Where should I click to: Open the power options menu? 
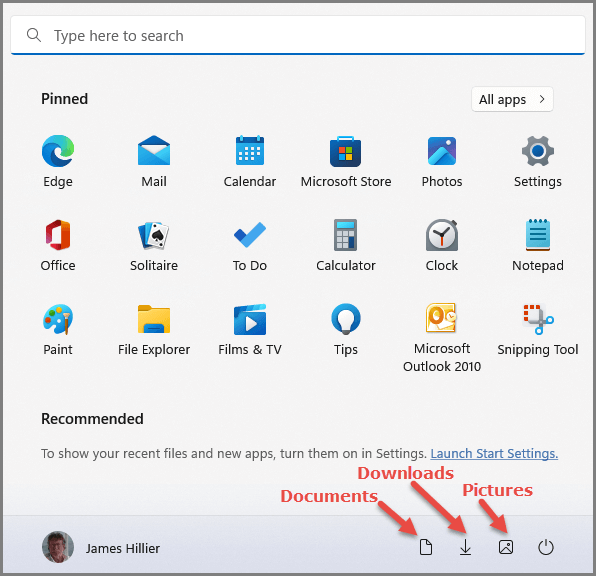click(545, 547)
